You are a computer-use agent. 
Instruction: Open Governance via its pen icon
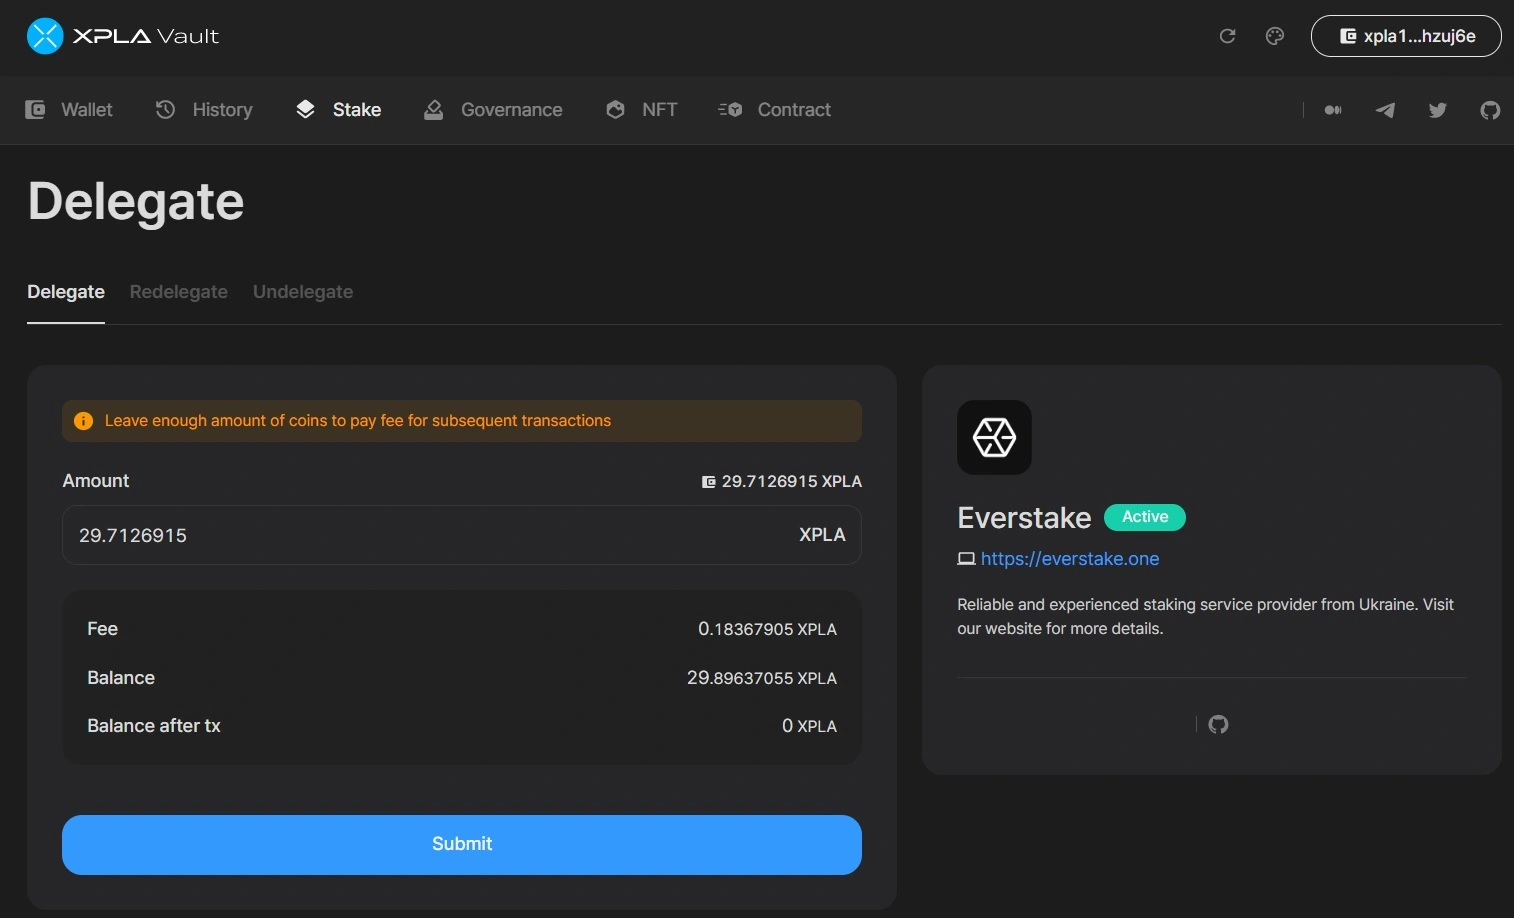pyautogui.click(x=433, y=110)
